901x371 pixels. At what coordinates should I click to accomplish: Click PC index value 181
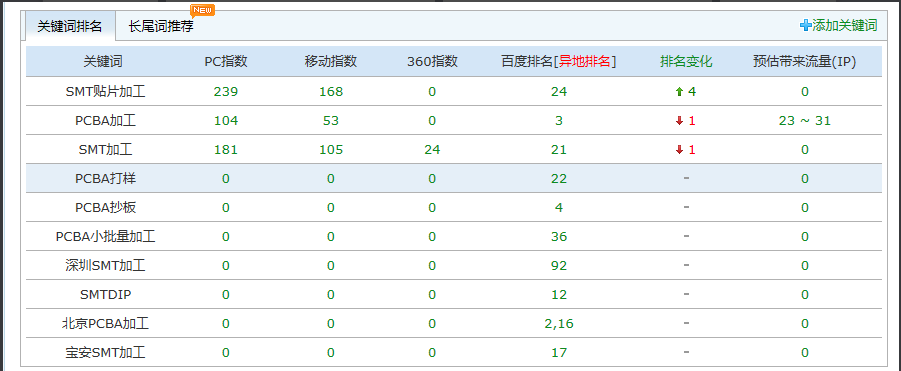(226, 150)
